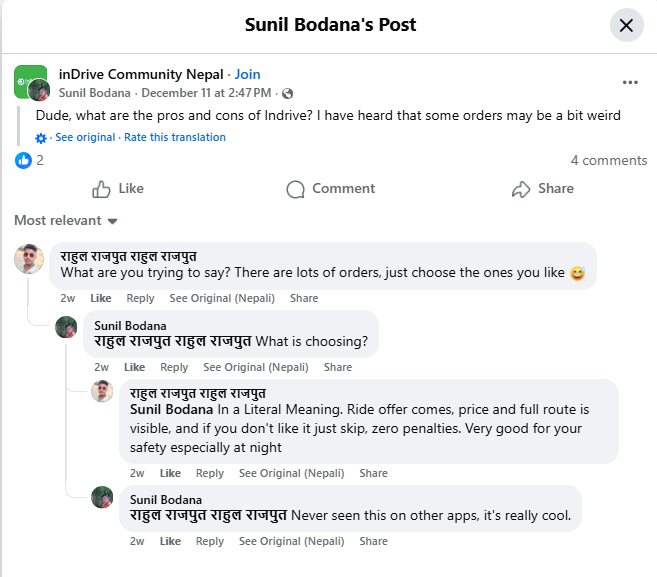Open the first commenter's profile picture

pos(29,259)
